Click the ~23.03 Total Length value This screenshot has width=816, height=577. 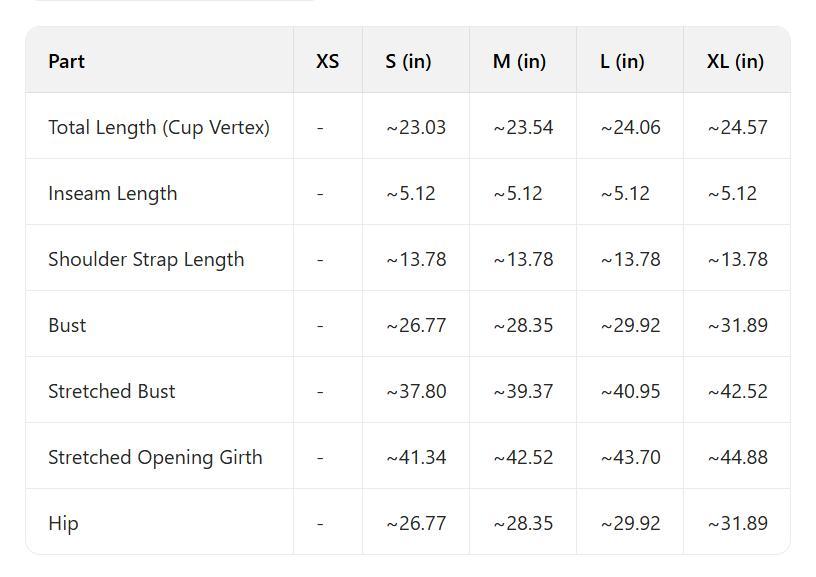point(416,127)
